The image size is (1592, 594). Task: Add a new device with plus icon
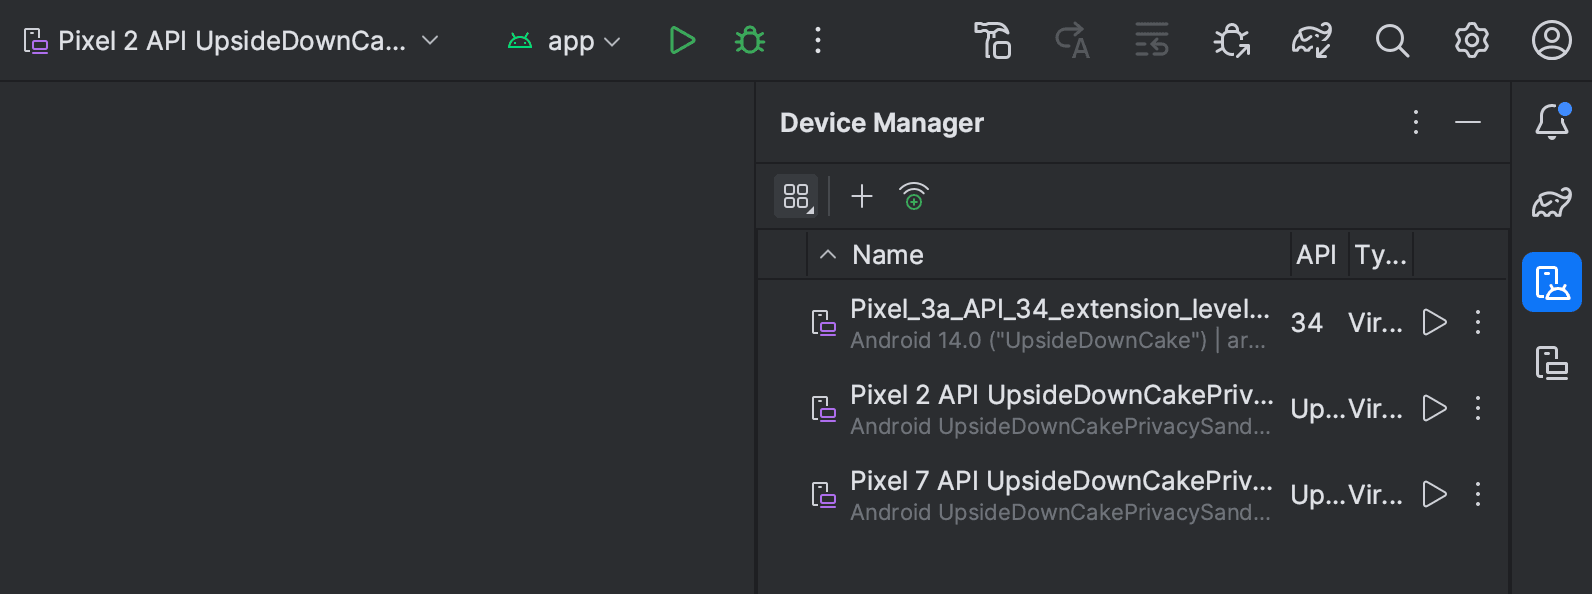(x=862, y=196)
